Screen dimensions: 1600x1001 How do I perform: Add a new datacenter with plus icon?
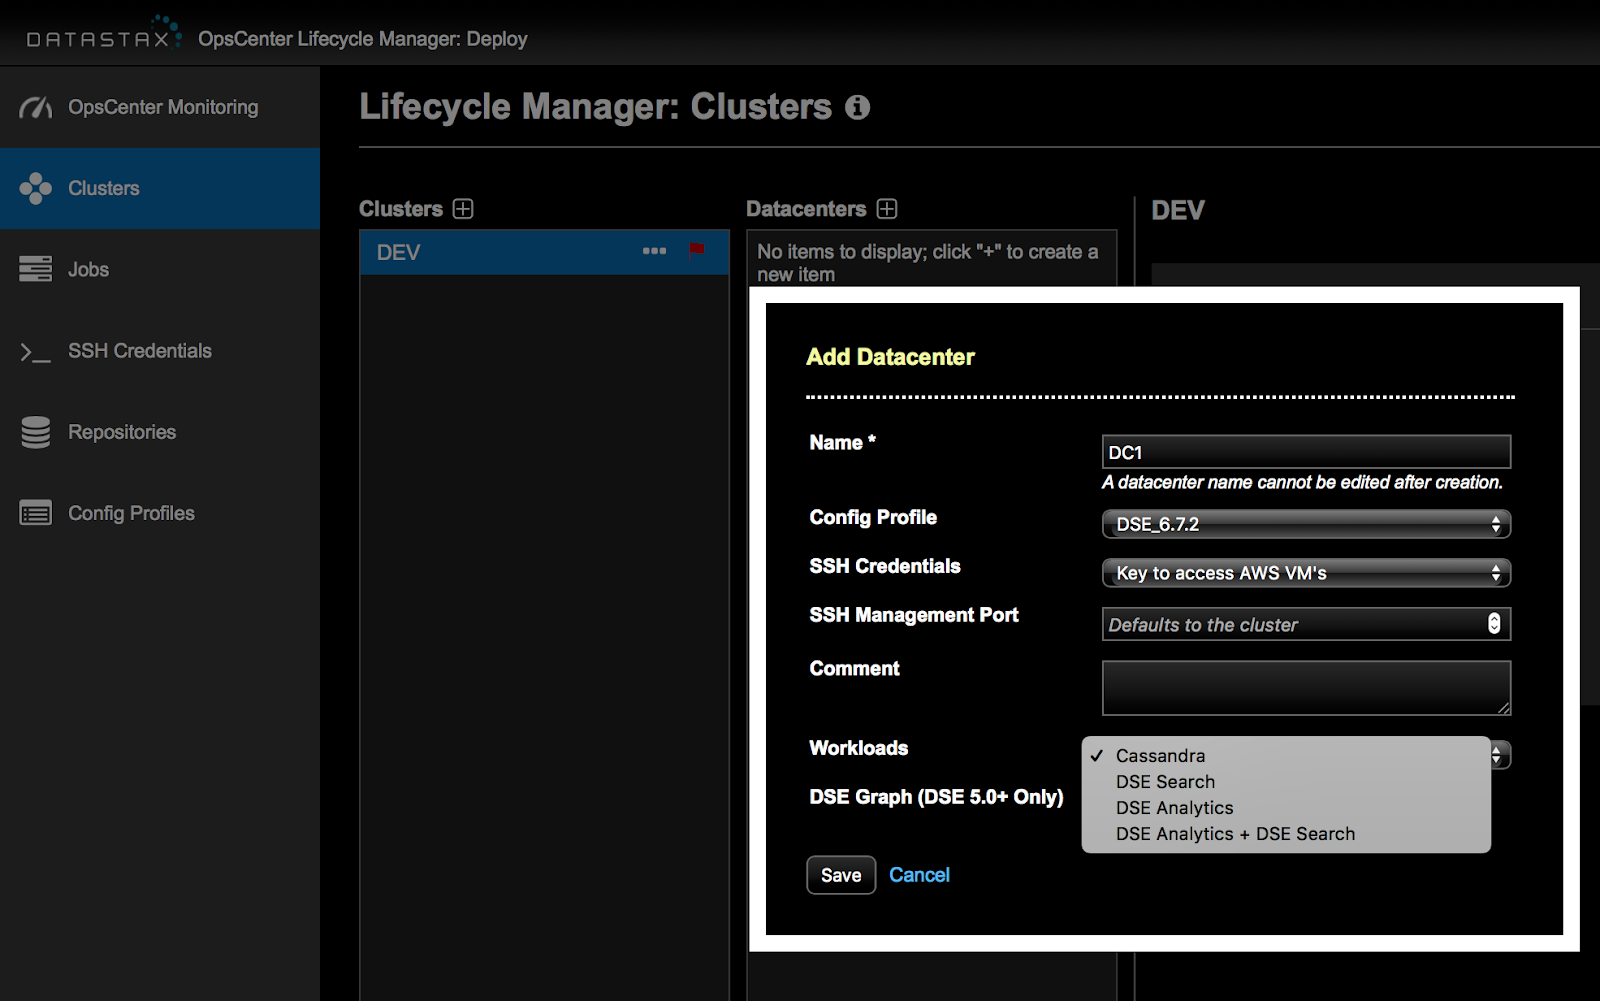pyautogui.click(x=887, y=209)
